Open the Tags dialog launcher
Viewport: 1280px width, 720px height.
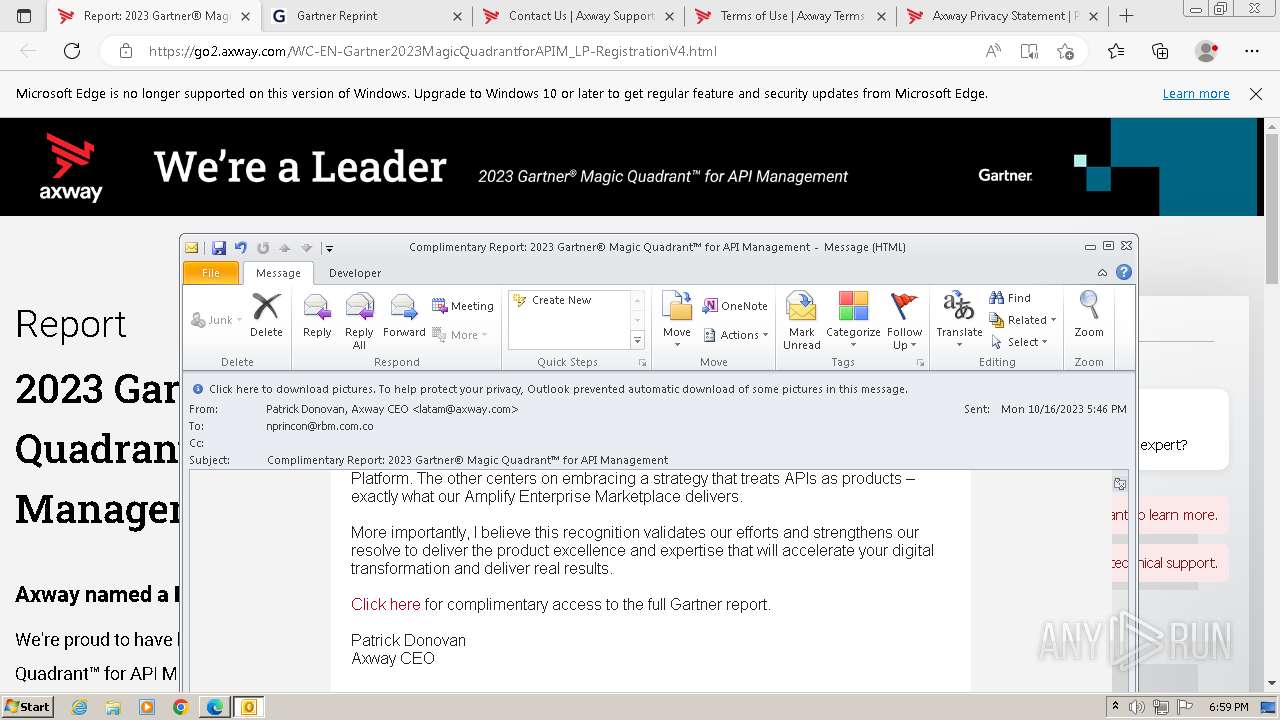[x=919, y=363]
